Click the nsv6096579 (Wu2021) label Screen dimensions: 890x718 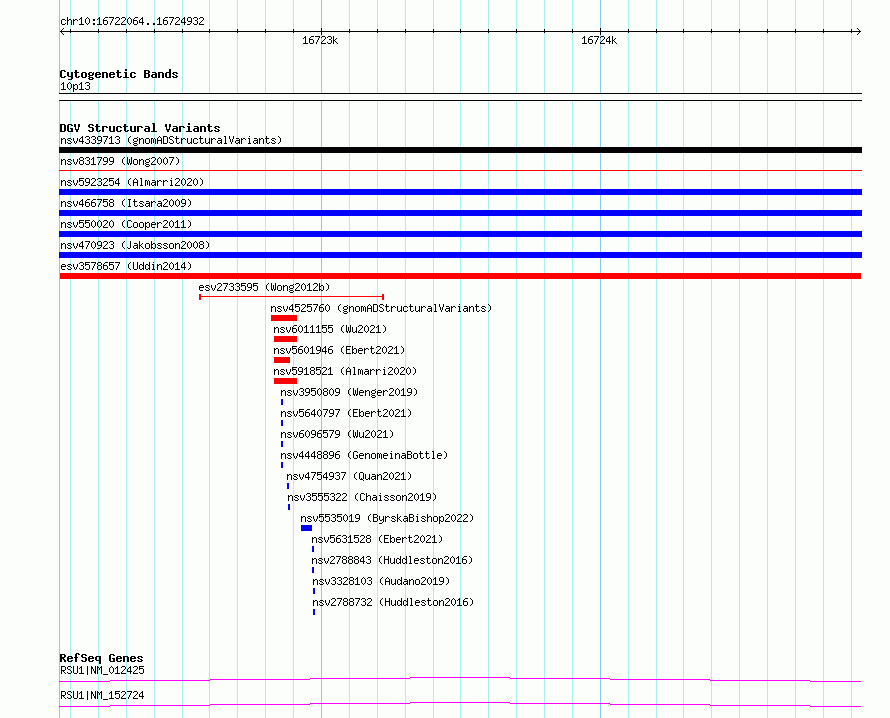(x=337, y=434)
